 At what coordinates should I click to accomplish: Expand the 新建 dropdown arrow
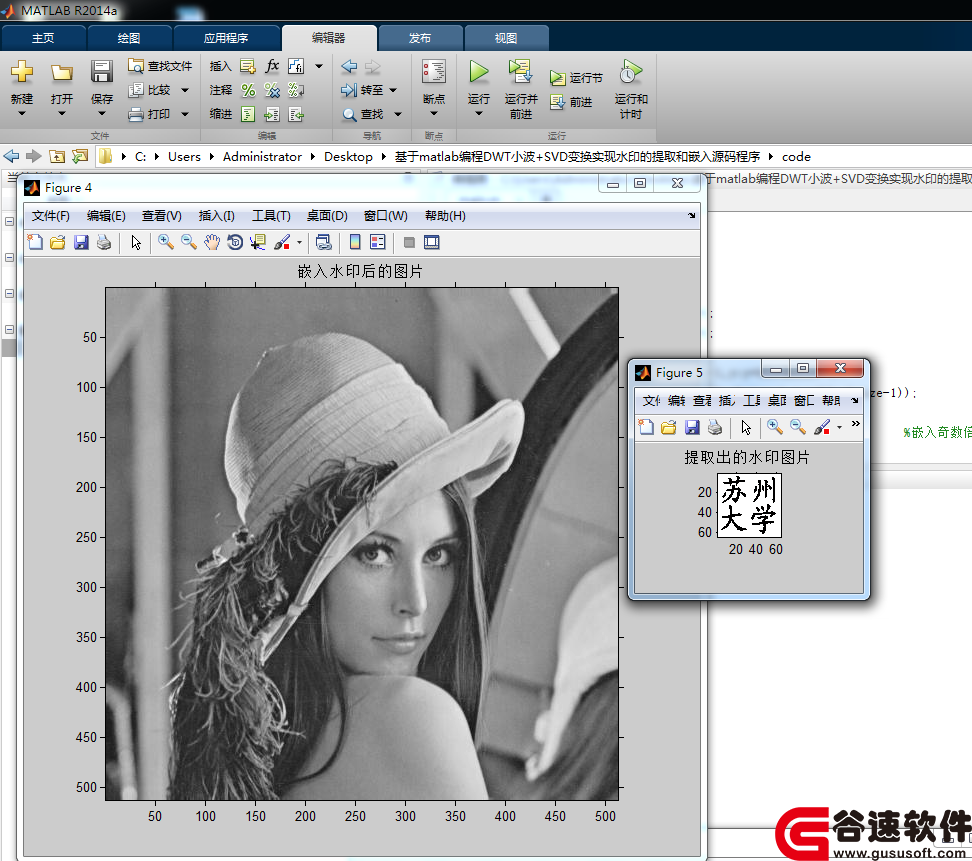tap(22, 113)
